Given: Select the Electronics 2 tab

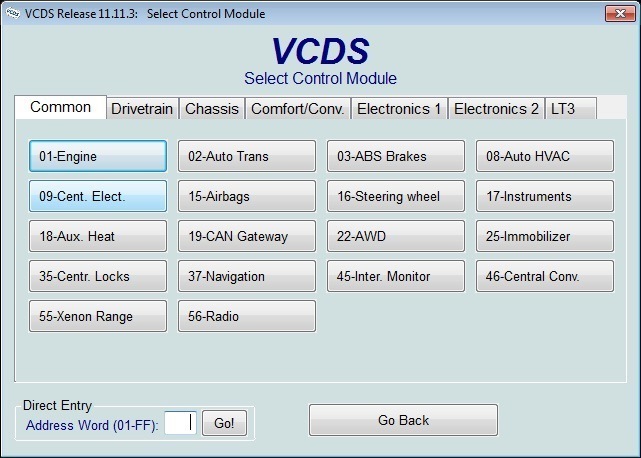Looking at the screenshot, I should coord(496,109).
